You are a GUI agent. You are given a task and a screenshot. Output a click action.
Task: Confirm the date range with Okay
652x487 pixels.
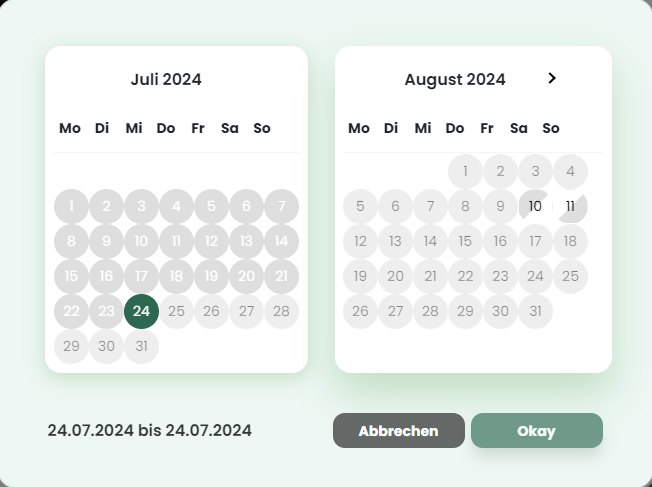point(536,431)
